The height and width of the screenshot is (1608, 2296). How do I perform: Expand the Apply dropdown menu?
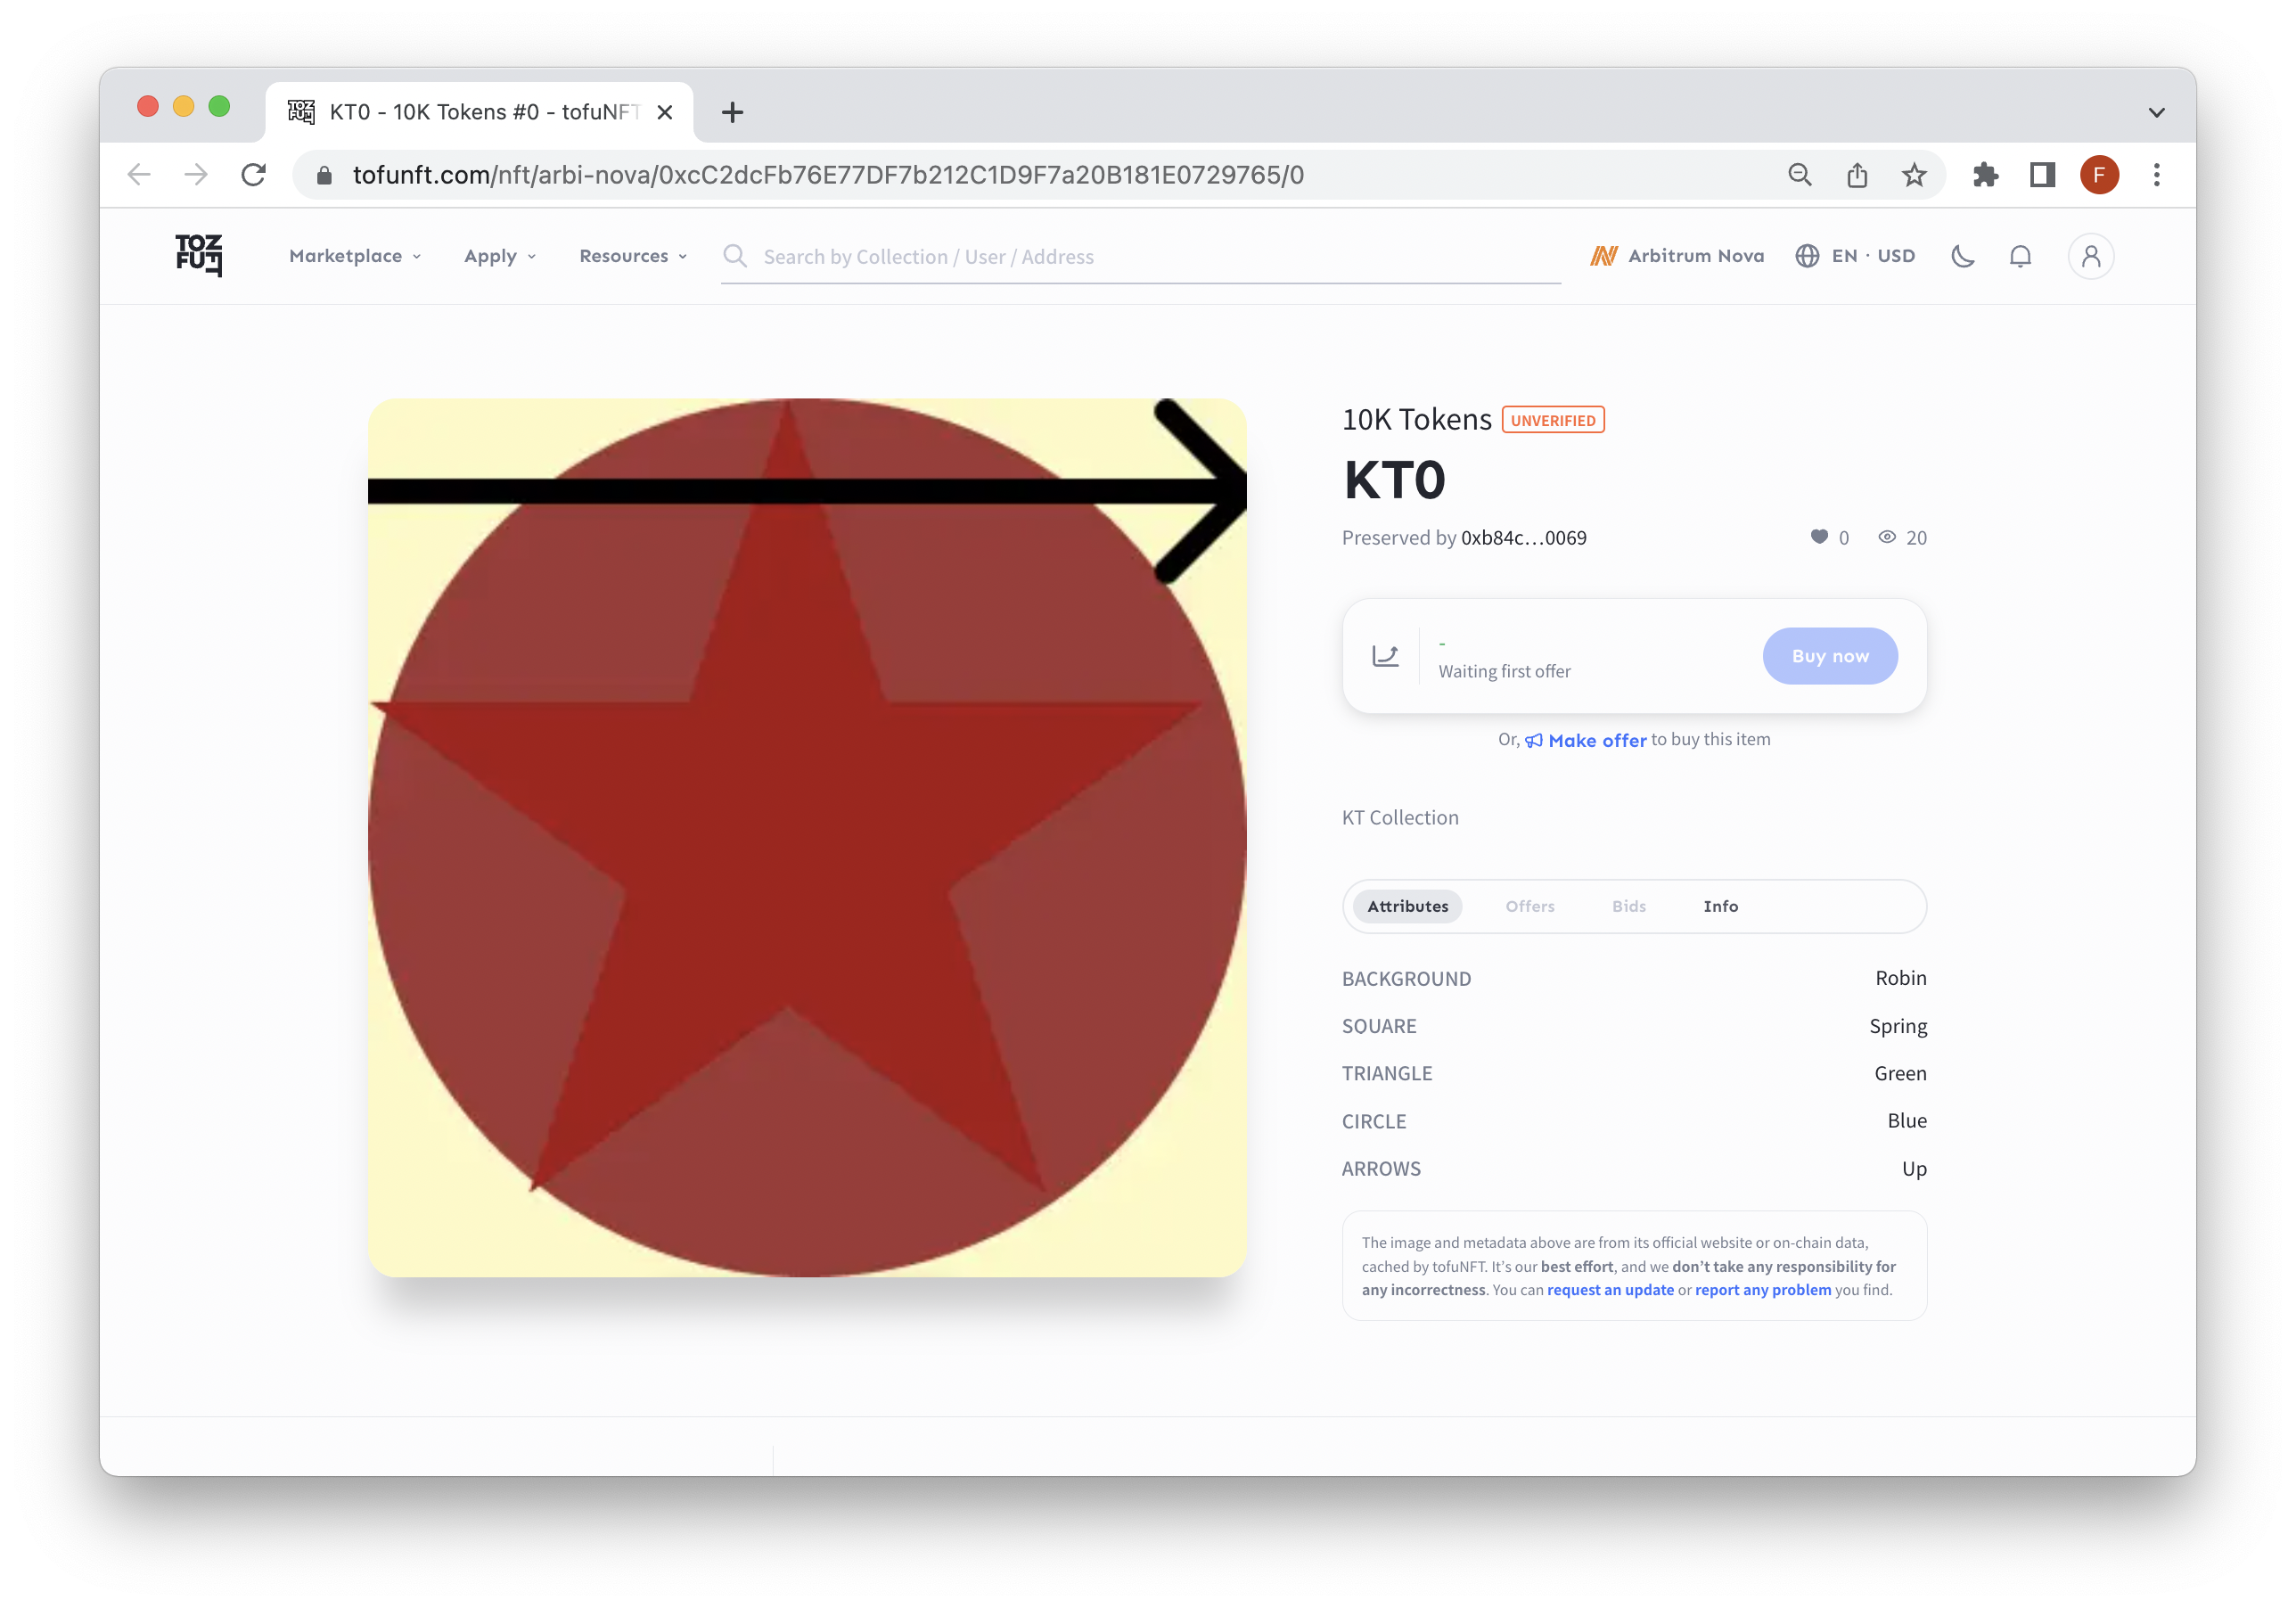[x=500, y=256]
